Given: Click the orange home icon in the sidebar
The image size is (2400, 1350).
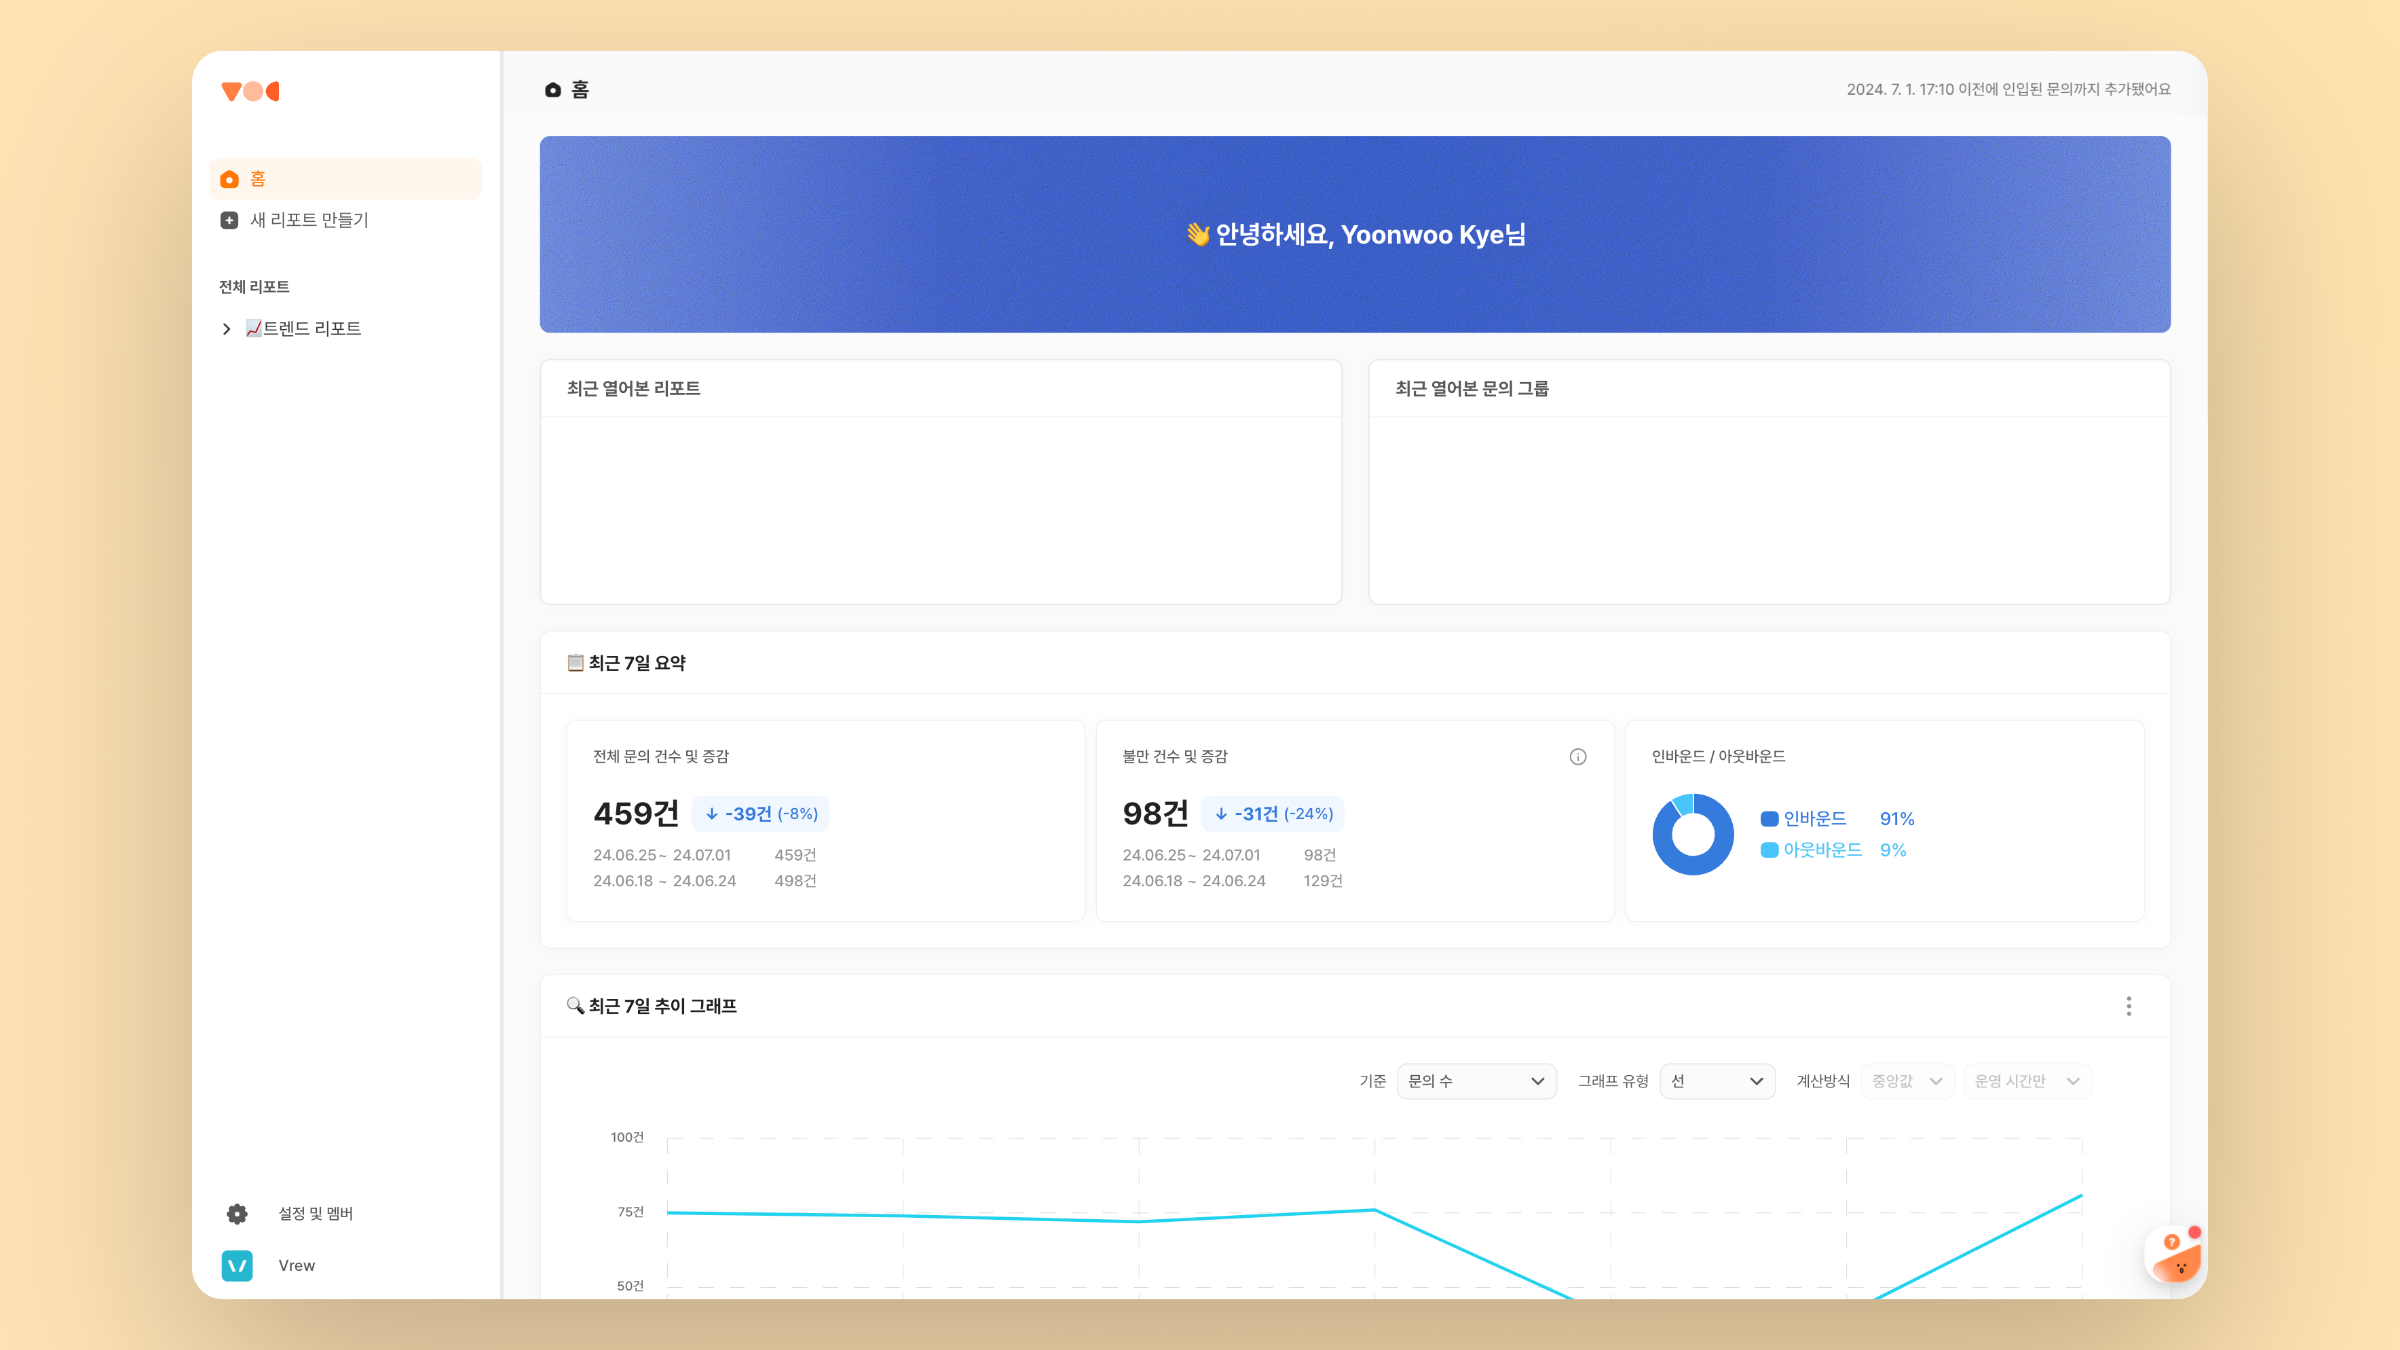Looking at the screenshot, I should 229,179.
